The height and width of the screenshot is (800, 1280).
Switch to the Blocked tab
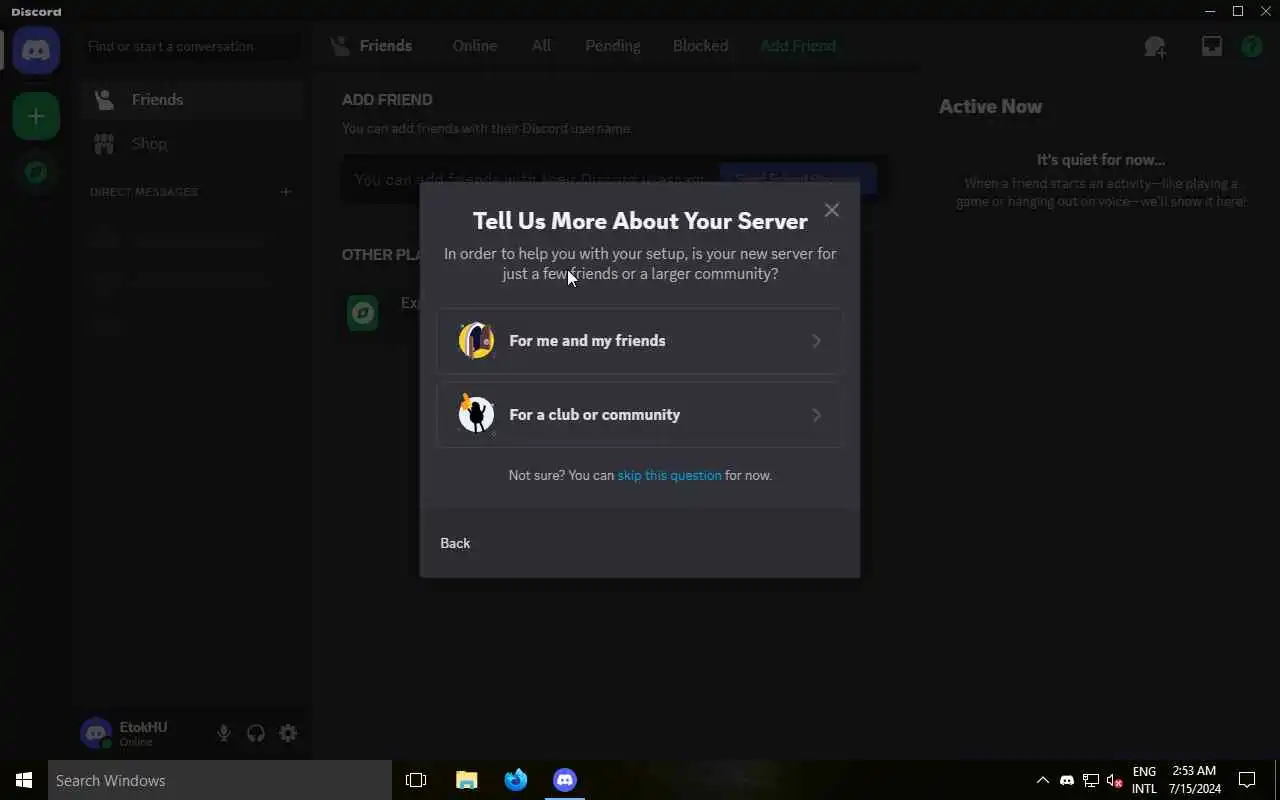[x=700, y=46]
